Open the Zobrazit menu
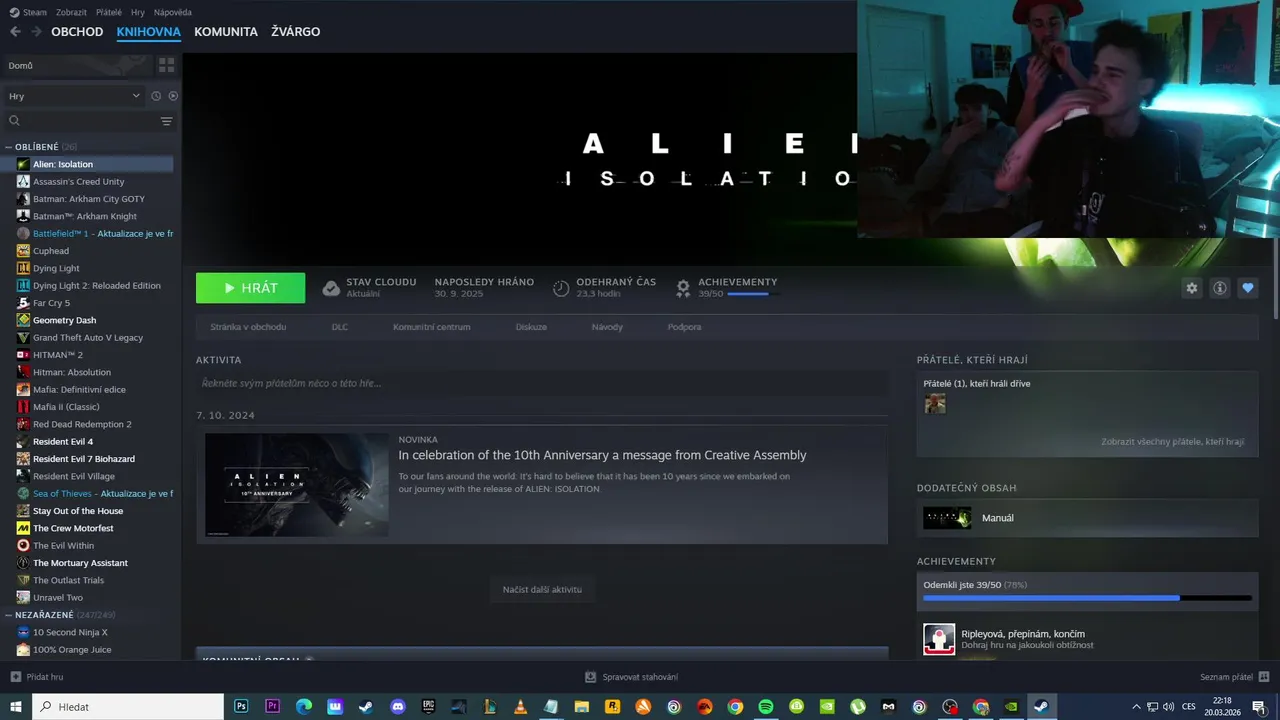Image resolution: width=1280 pixels, height=720 pixels. tap(71, 12)
